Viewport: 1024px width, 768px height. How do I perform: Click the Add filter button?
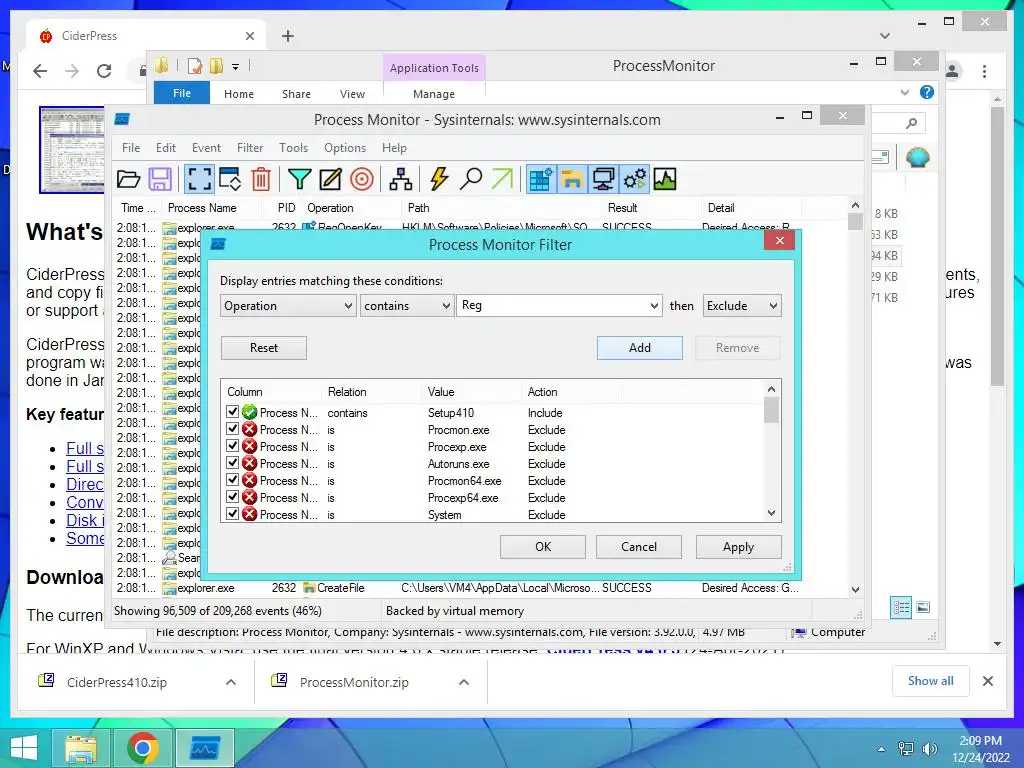click(639, 348)
